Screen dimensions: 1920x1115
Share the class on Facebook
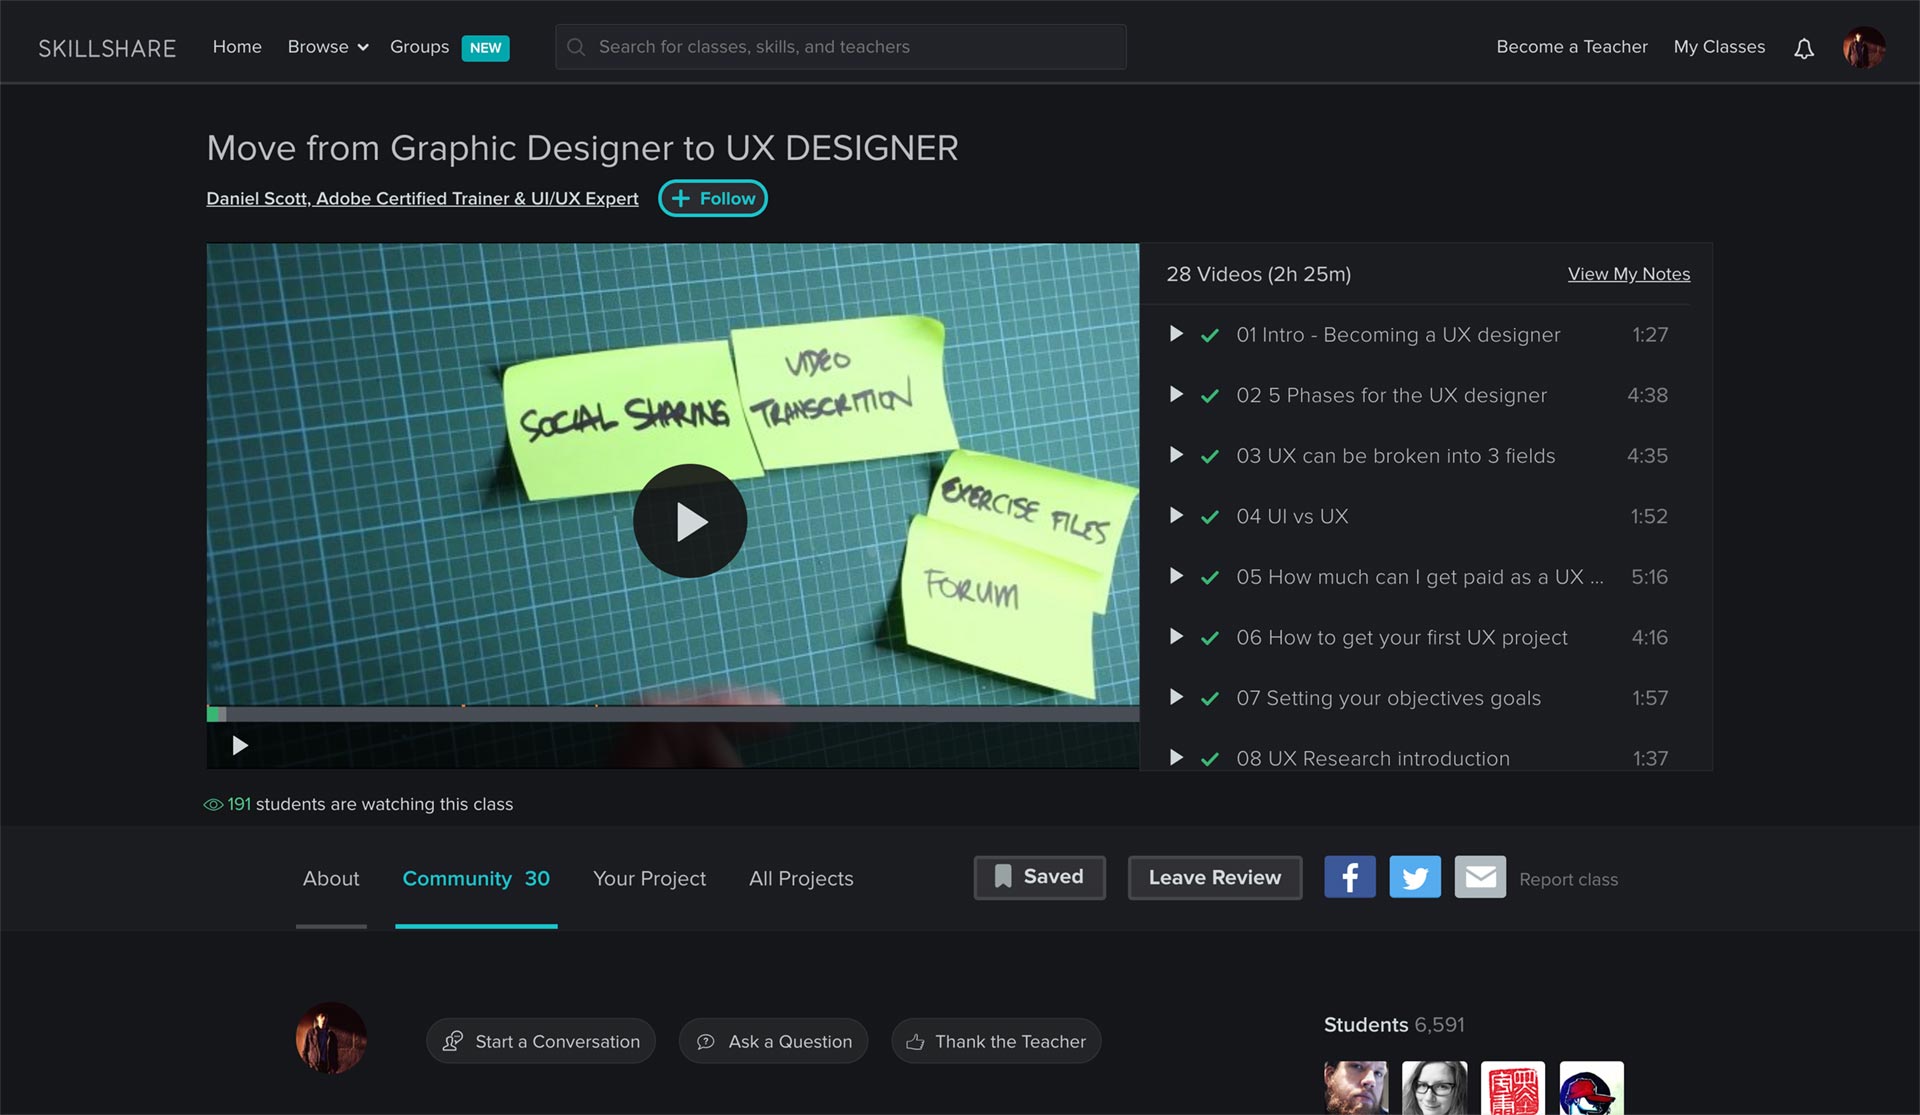point(1350,877)
